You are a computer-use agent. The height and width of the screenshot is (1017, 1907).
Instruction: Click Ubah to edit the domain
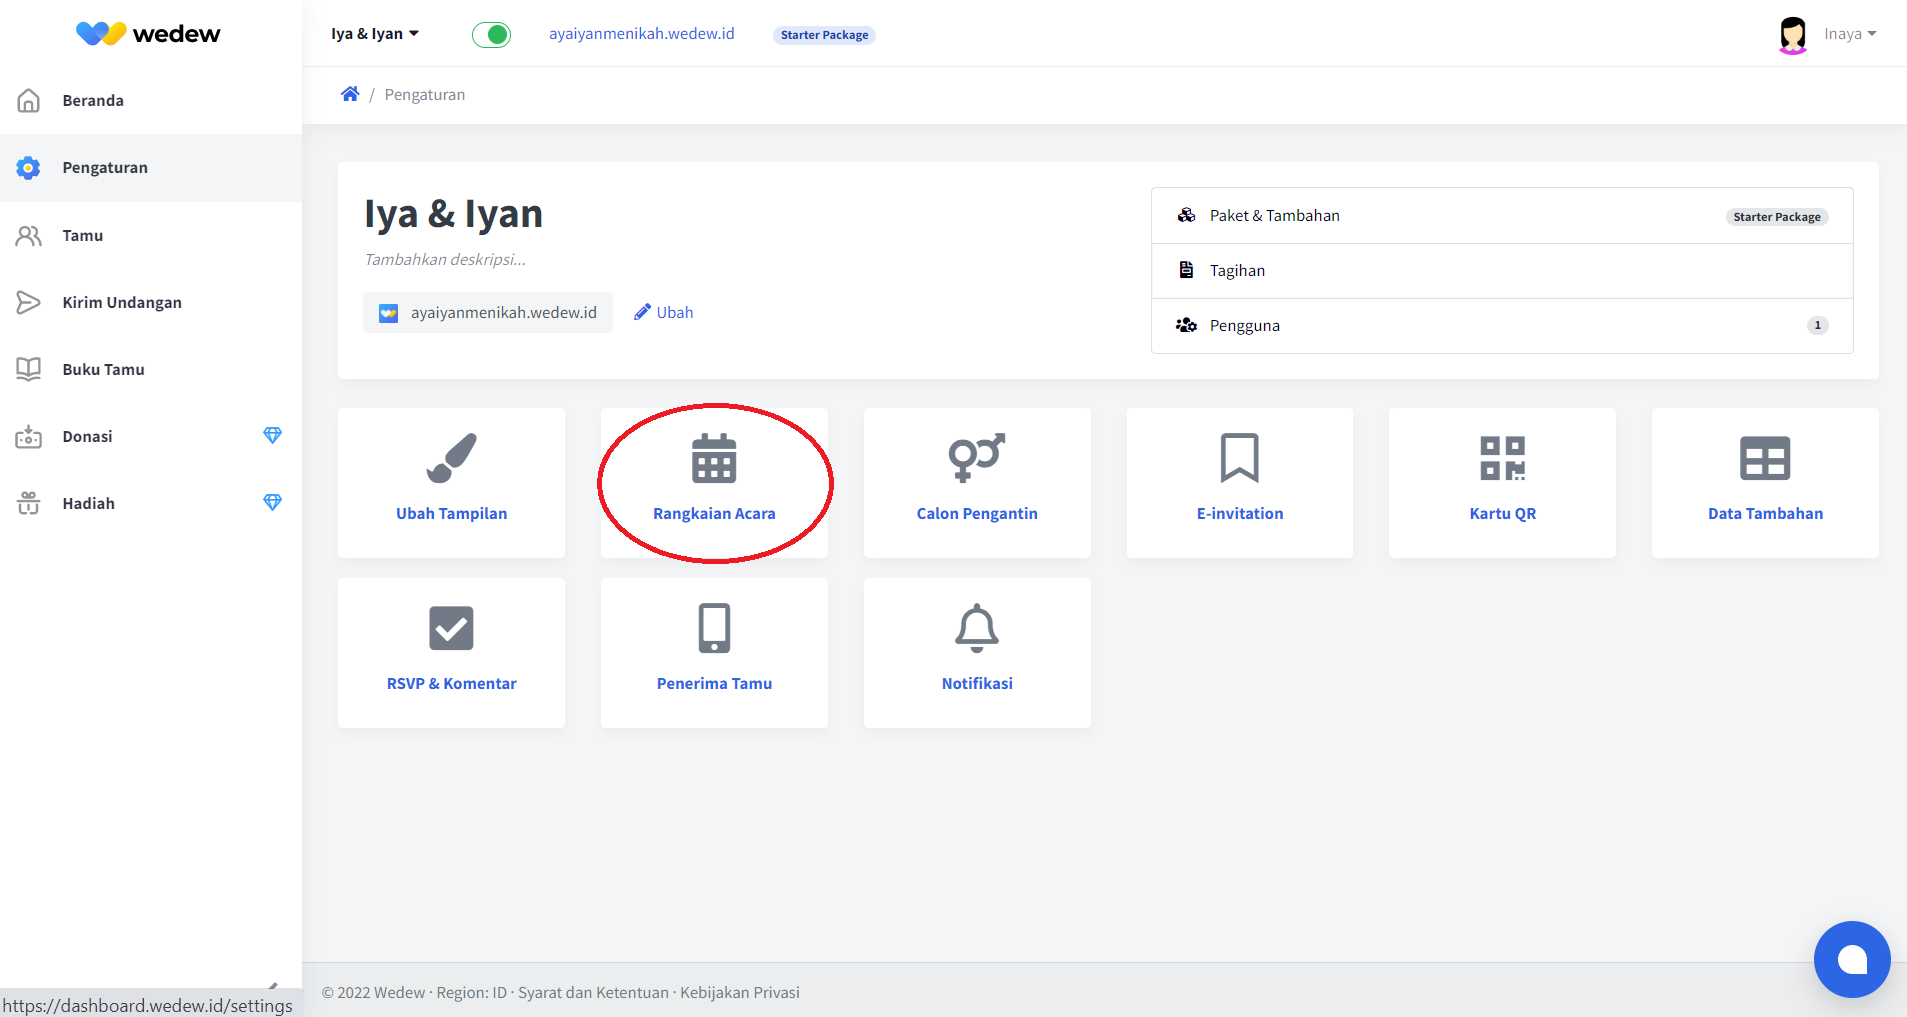664,312
